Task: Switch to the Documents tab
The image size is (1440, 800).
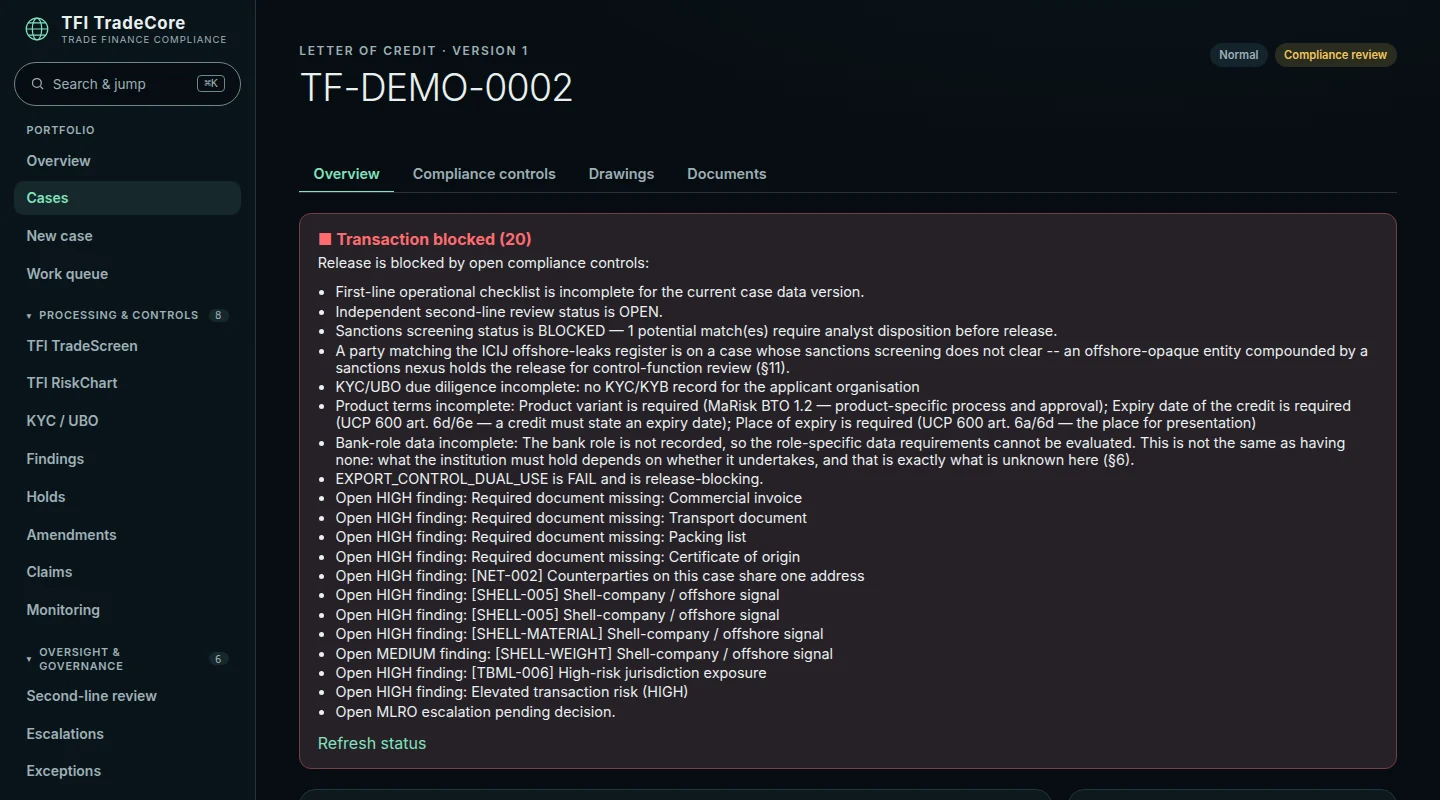Action: (x=727, y=174)
